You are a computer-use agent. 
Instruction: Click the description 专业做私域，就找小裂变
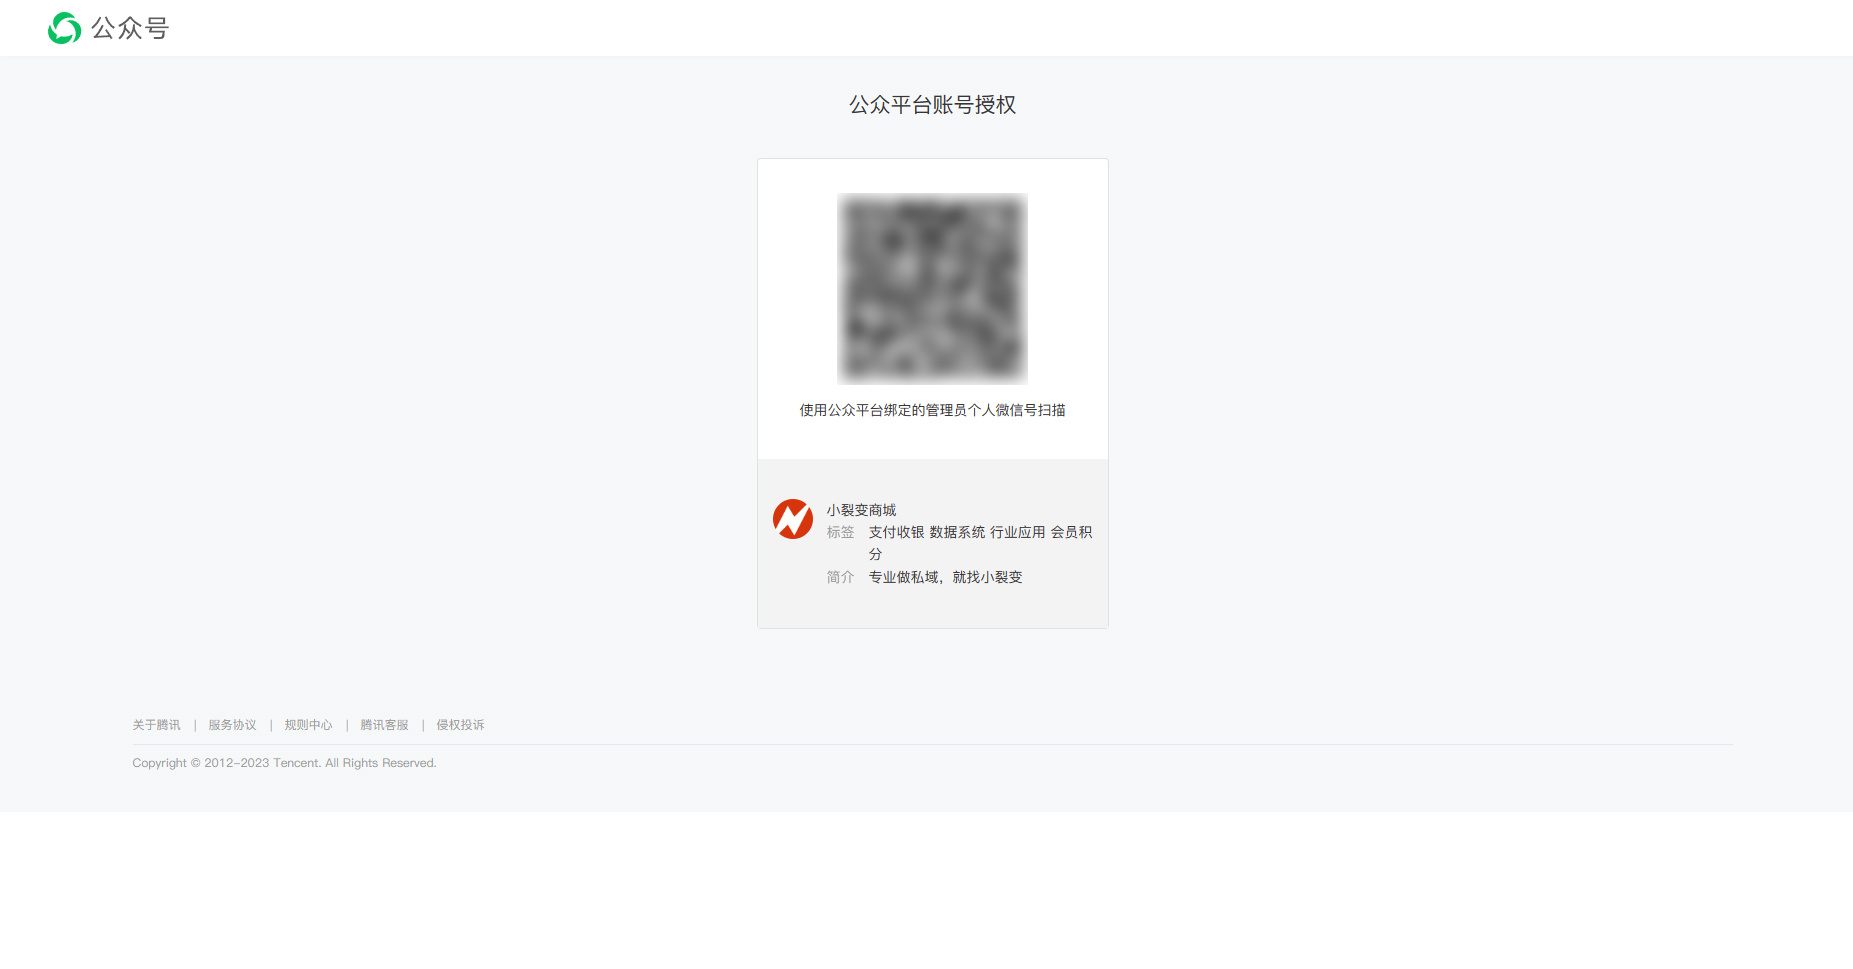pyautogui.click(x=945, y=577)
